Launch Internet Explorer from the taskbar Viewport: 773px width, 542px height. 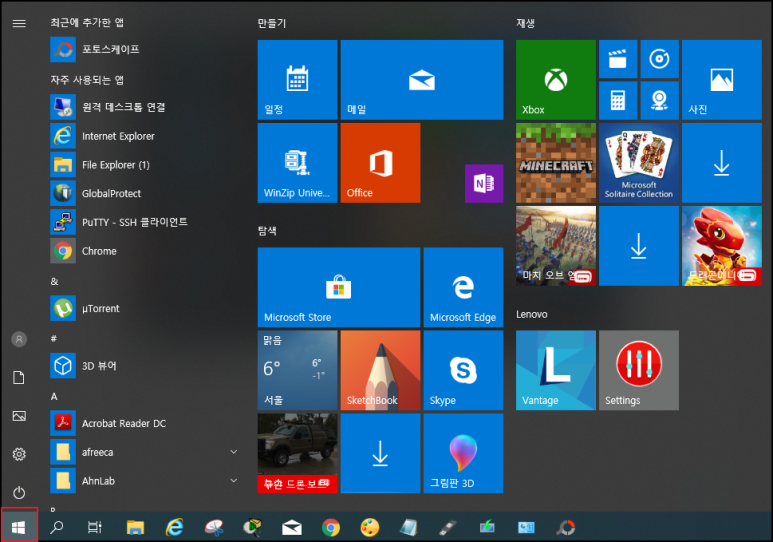point(174,527)
